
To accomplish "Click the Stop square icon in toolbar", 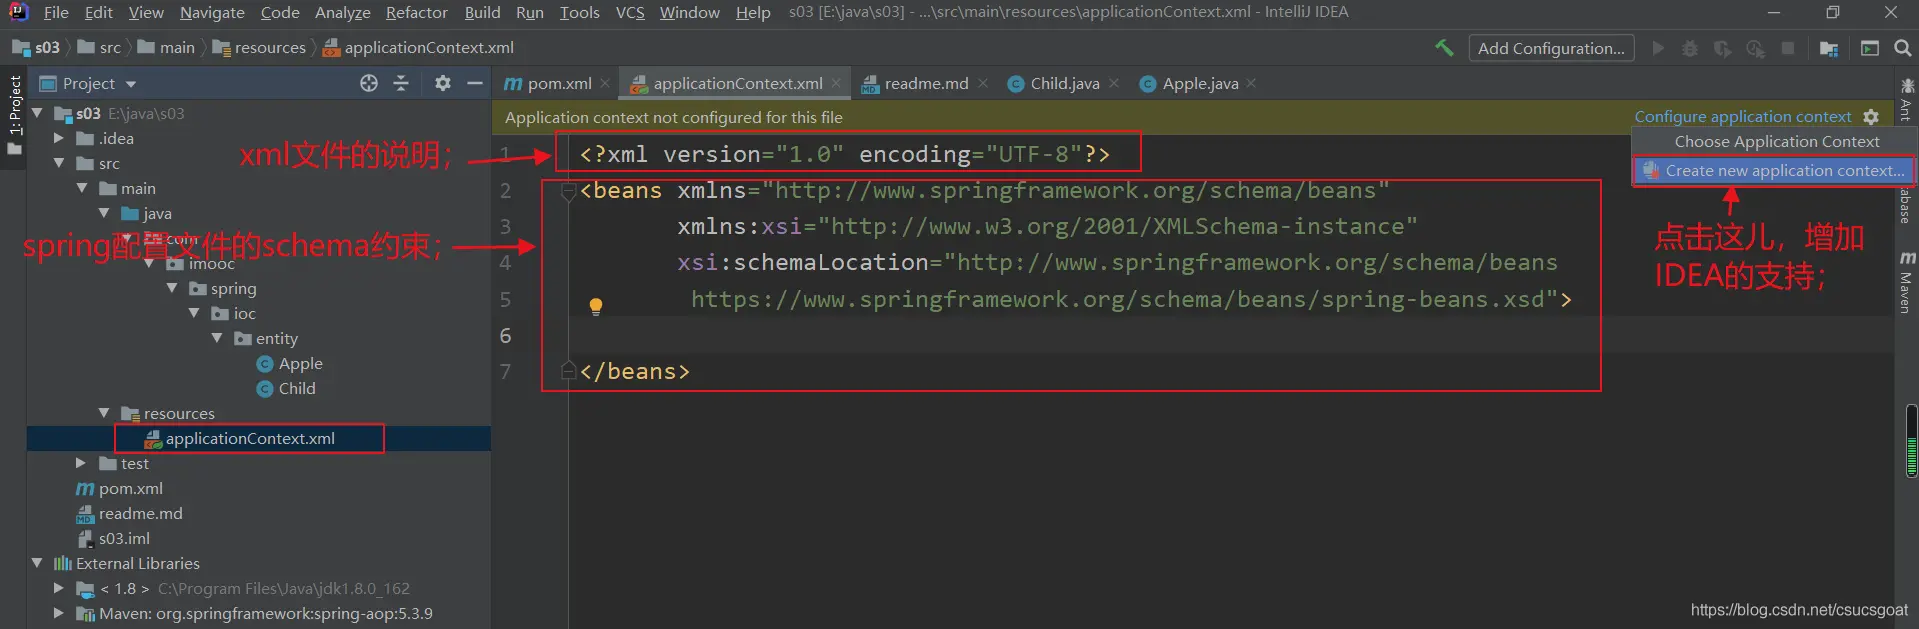I will [x=1788, y=48].
